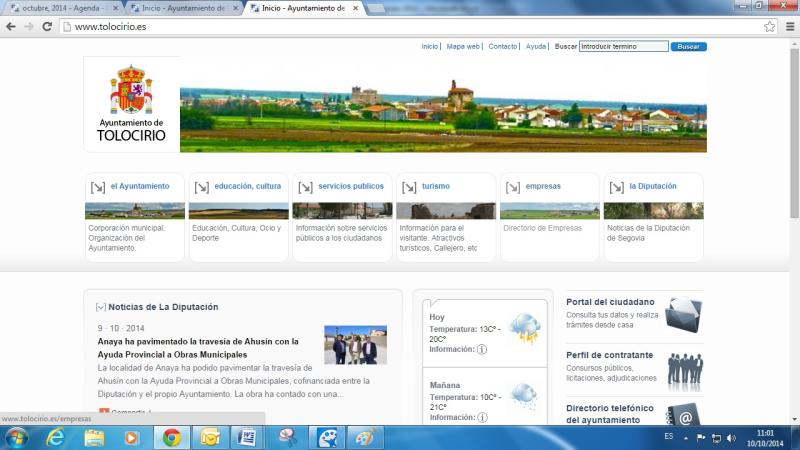Open the news photo thumbnail of Anaya

click(x=355, y=345)
